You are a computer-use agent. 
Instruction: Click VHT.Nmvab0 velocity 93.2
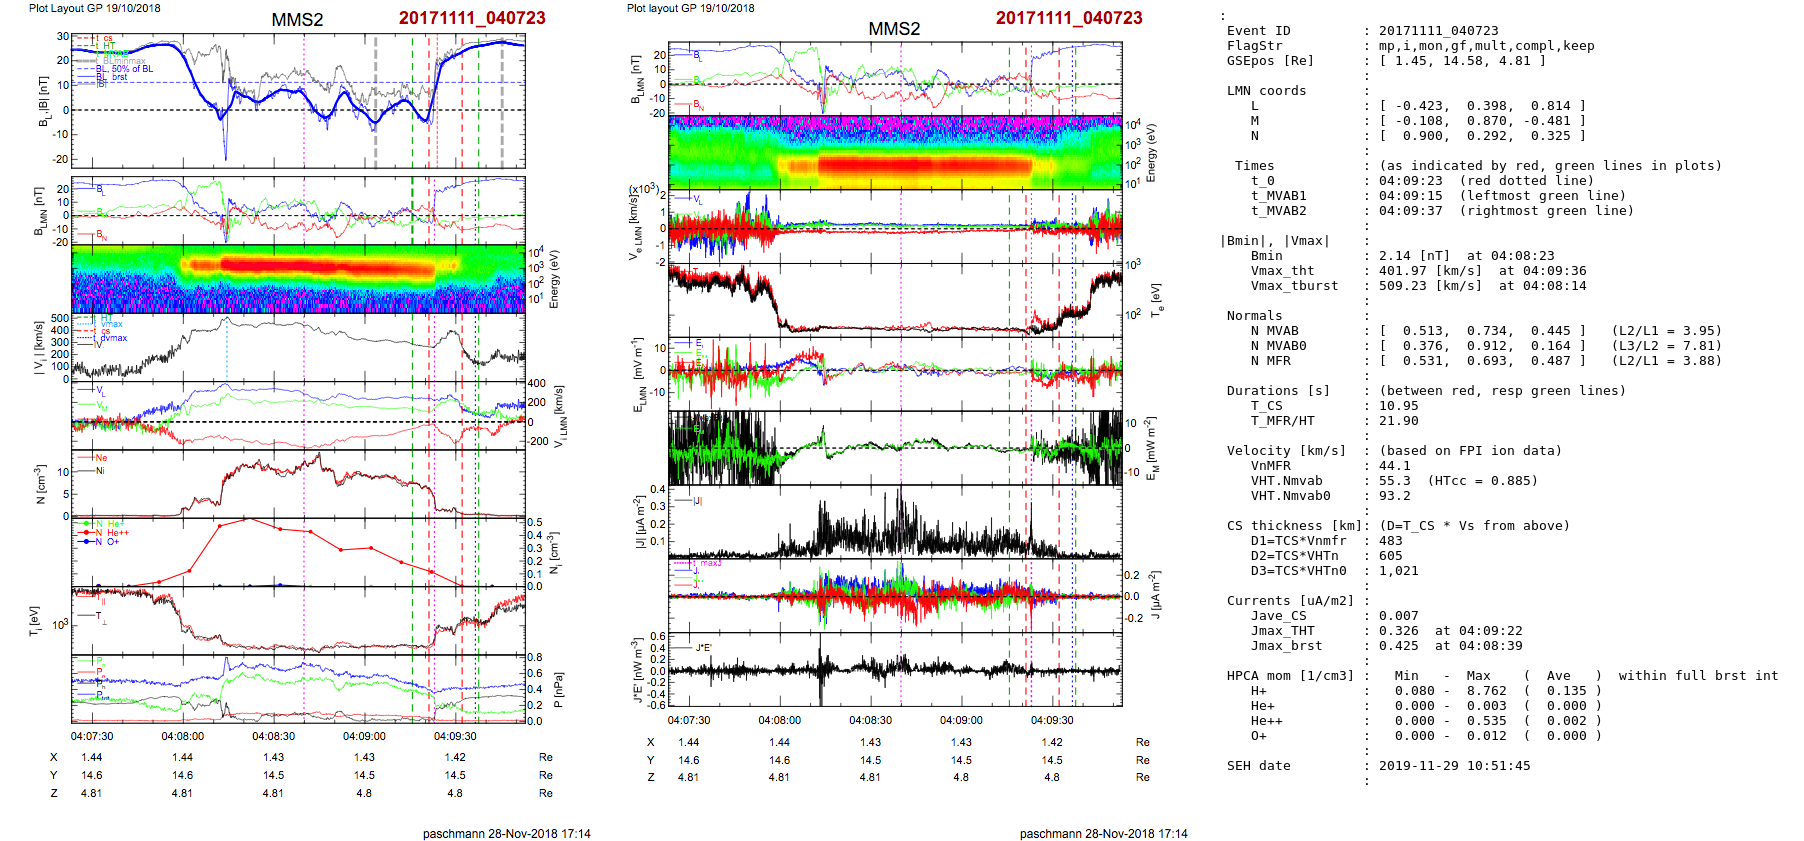(x=1395, y=496)
